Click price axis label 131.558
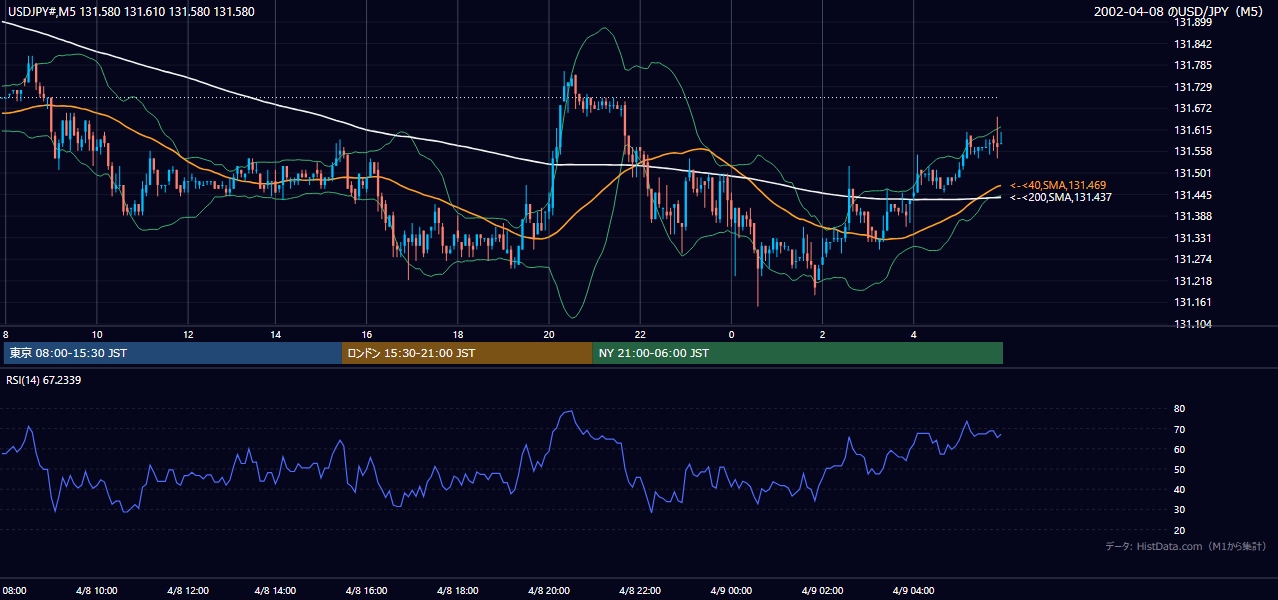Screen dimensions: 1278x600 [x=1194, y=151]
